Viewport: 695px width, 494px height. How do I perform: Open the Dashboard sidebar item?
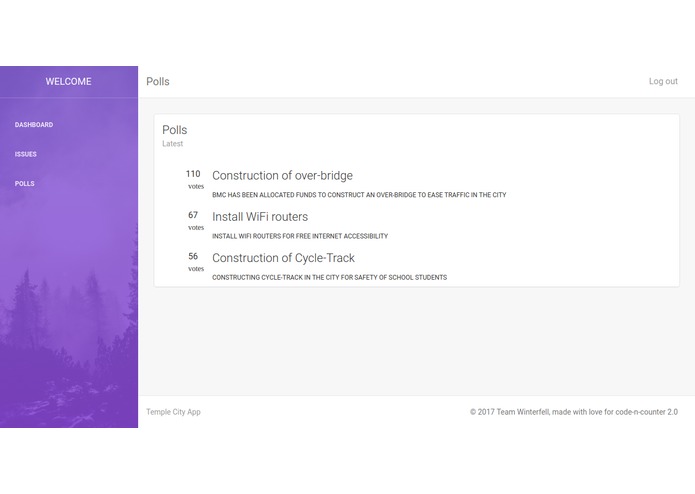pyautogui.click(x=34, y=125)
